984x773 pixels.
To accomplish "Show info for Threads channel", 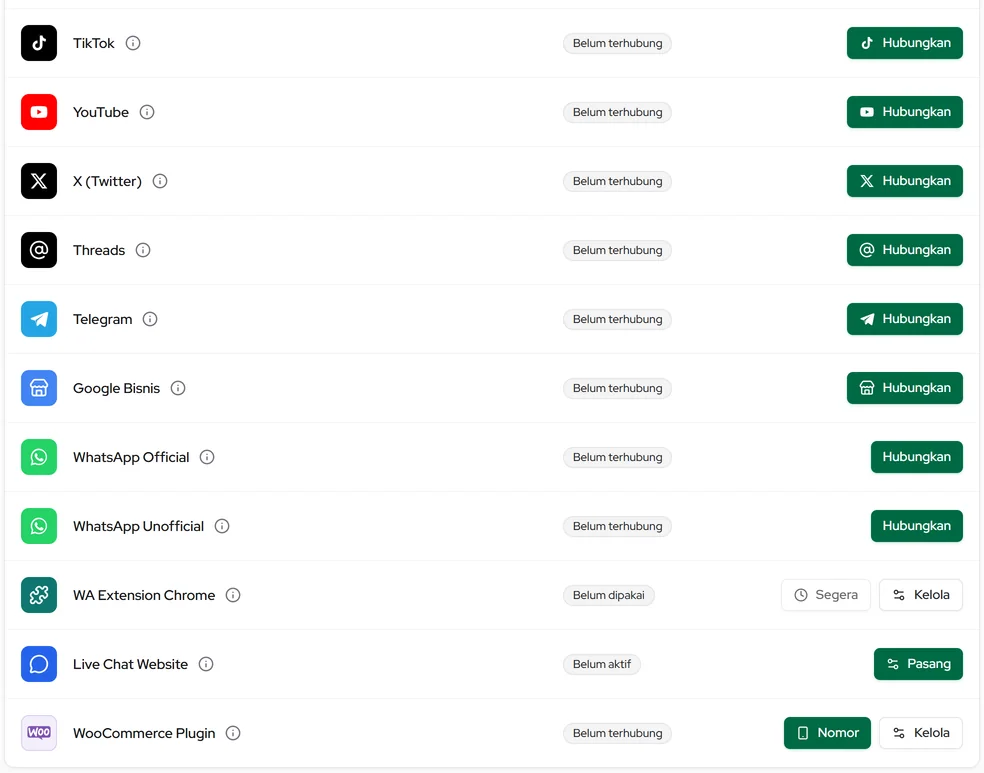I will pos(143,250).
